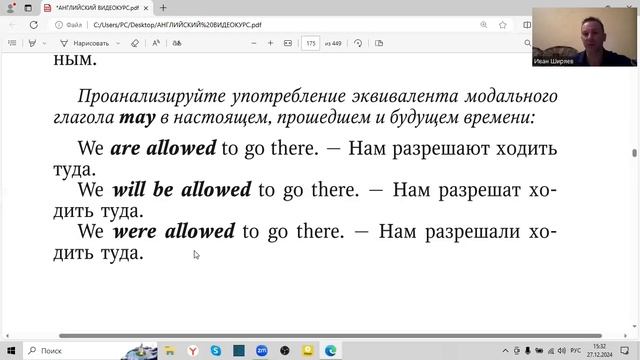Viewport: 640px width, 360px height.
Task: Open Zoom from the taskbar
Action: [x=262, y=351]
